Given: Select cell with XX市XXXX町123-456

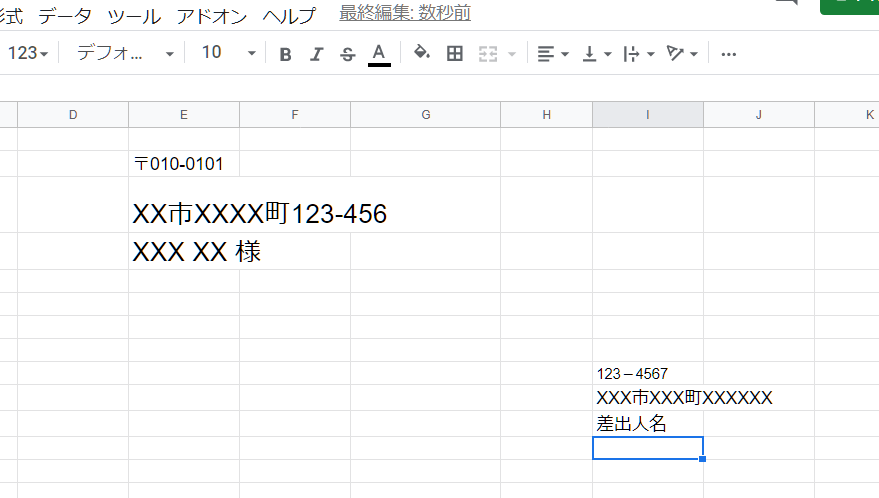Looking at the screenshot, I should (x=259, y=214).
